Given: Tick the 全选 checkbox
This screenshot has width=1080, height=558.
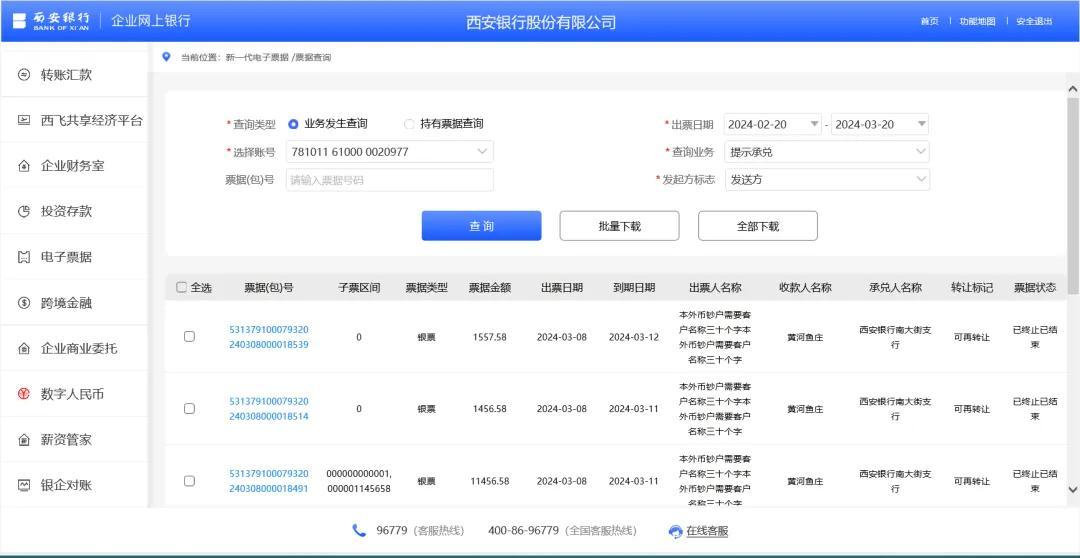Looking at the screenshot, I should [x=182, y=287].
